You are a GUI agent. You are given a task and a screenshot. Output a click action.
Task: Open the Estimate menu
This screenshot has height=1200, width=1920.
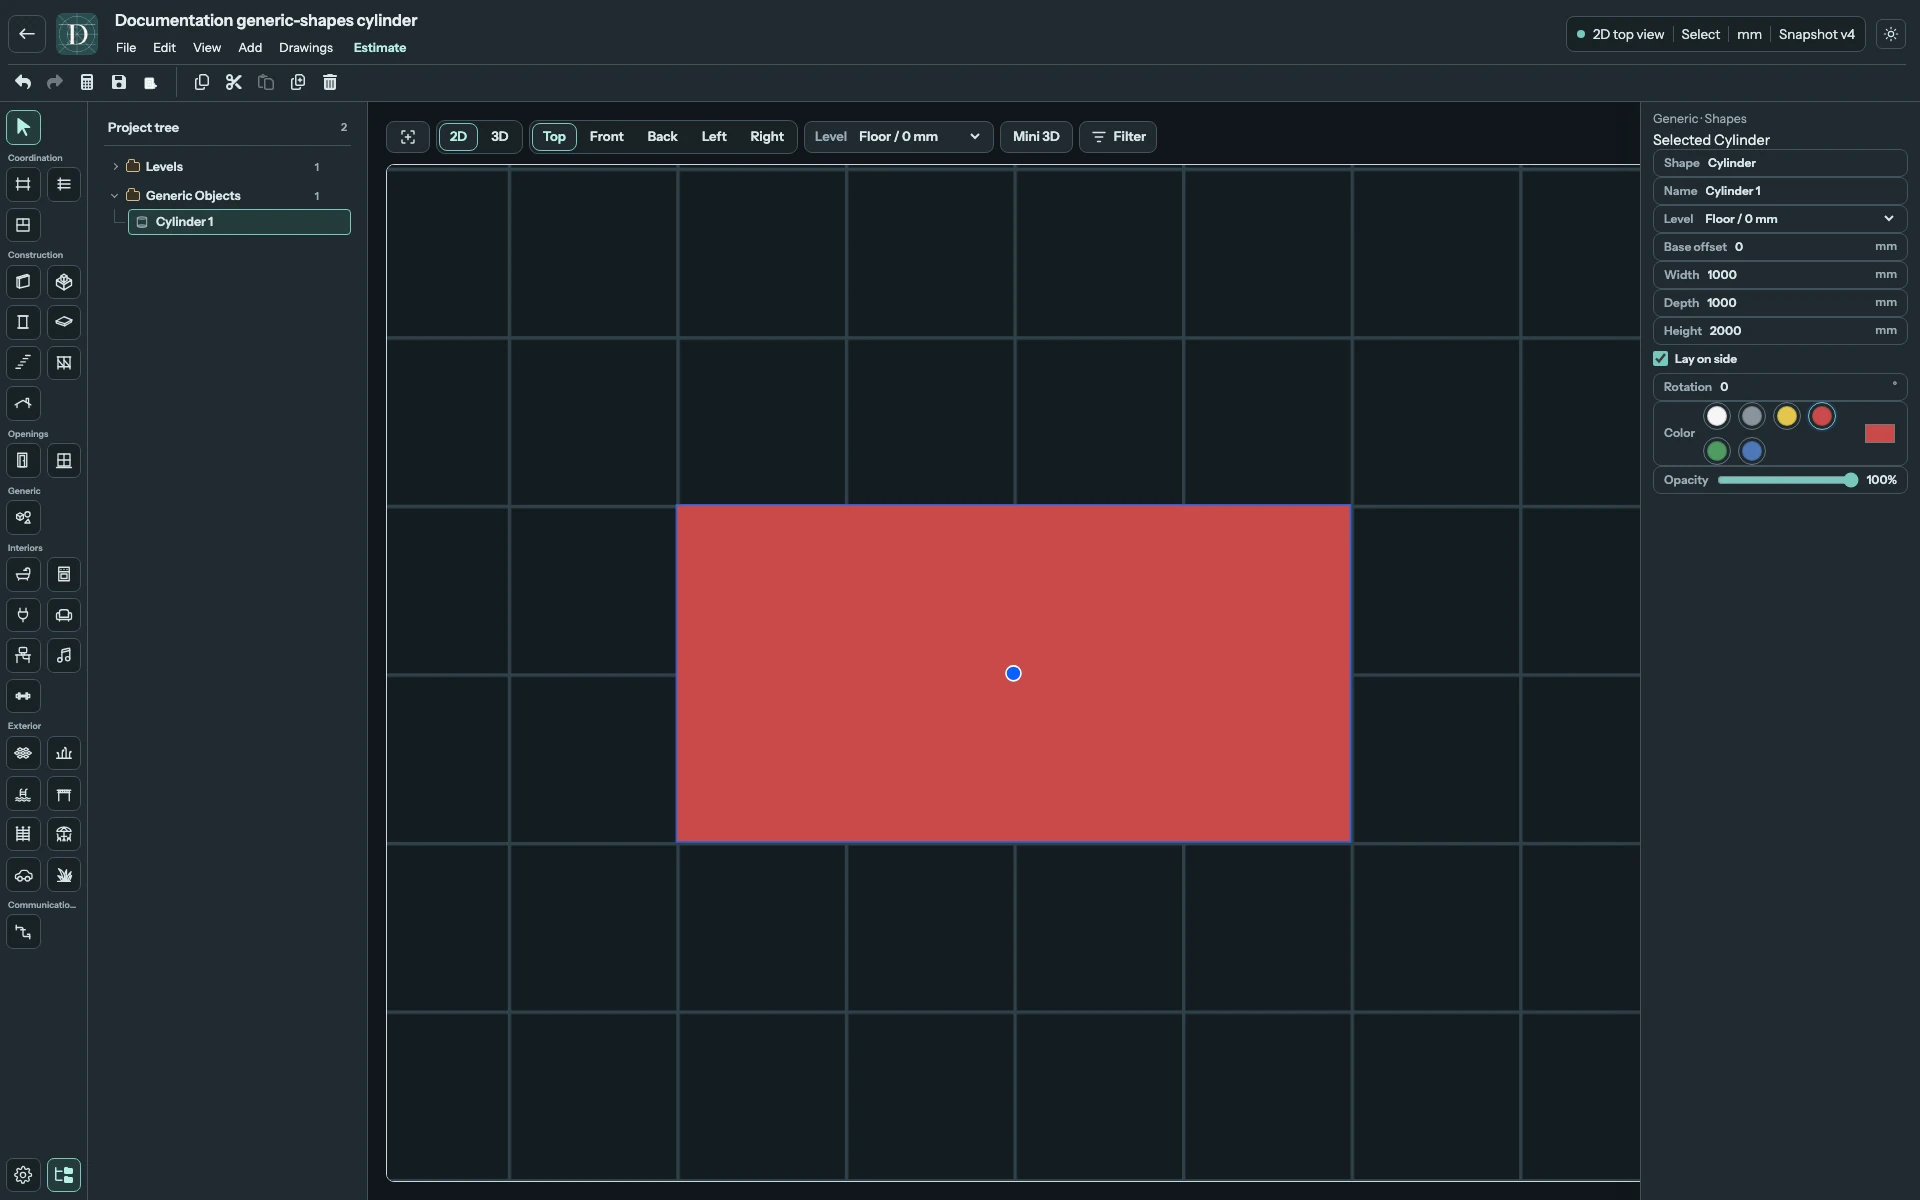tap(380, 48)
